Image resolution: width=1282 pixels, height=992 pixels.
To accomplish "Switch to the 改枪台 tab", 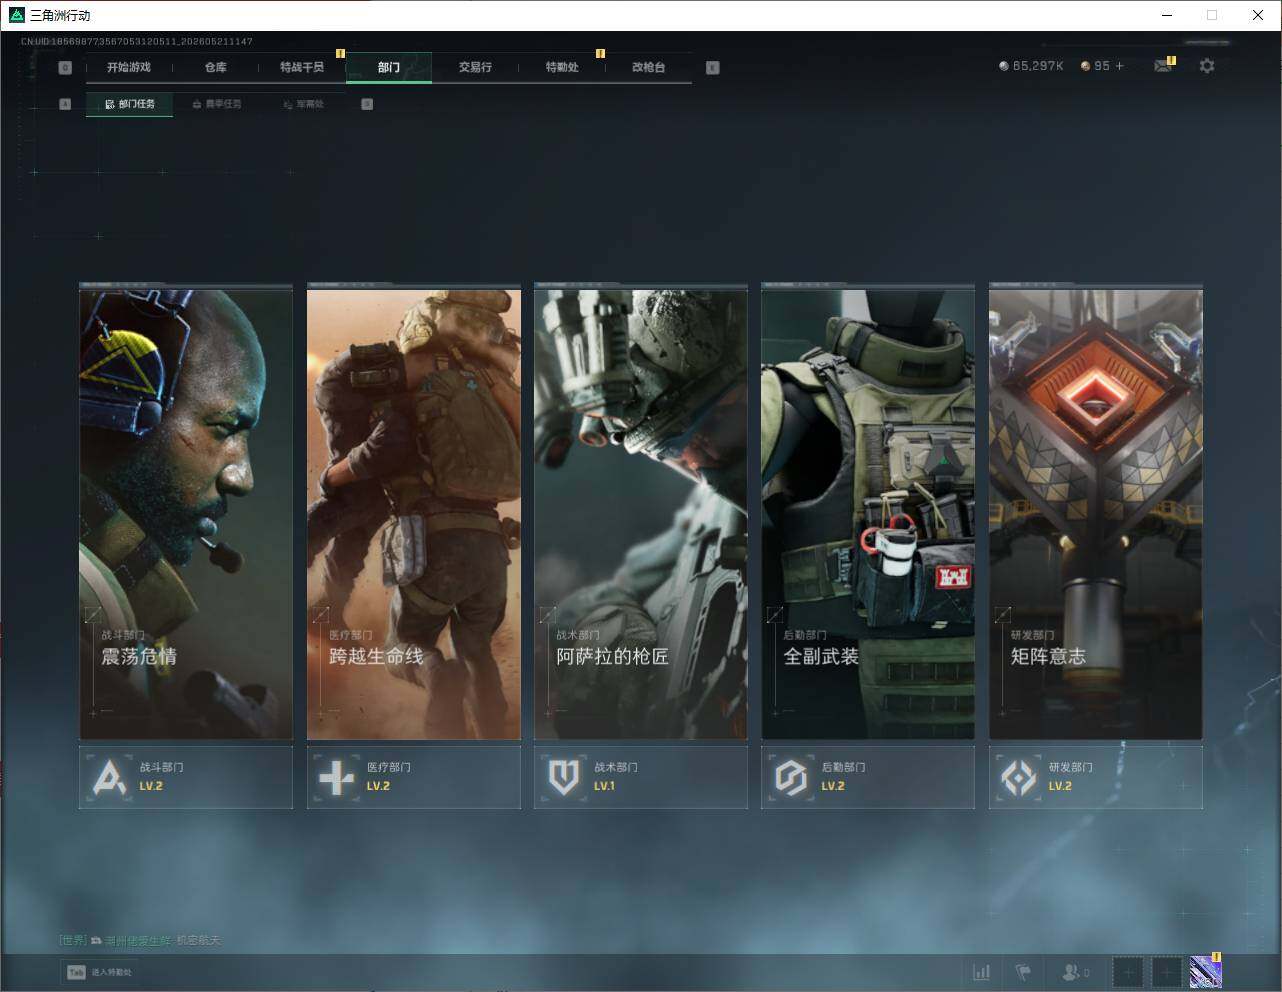I will (648, 67).
